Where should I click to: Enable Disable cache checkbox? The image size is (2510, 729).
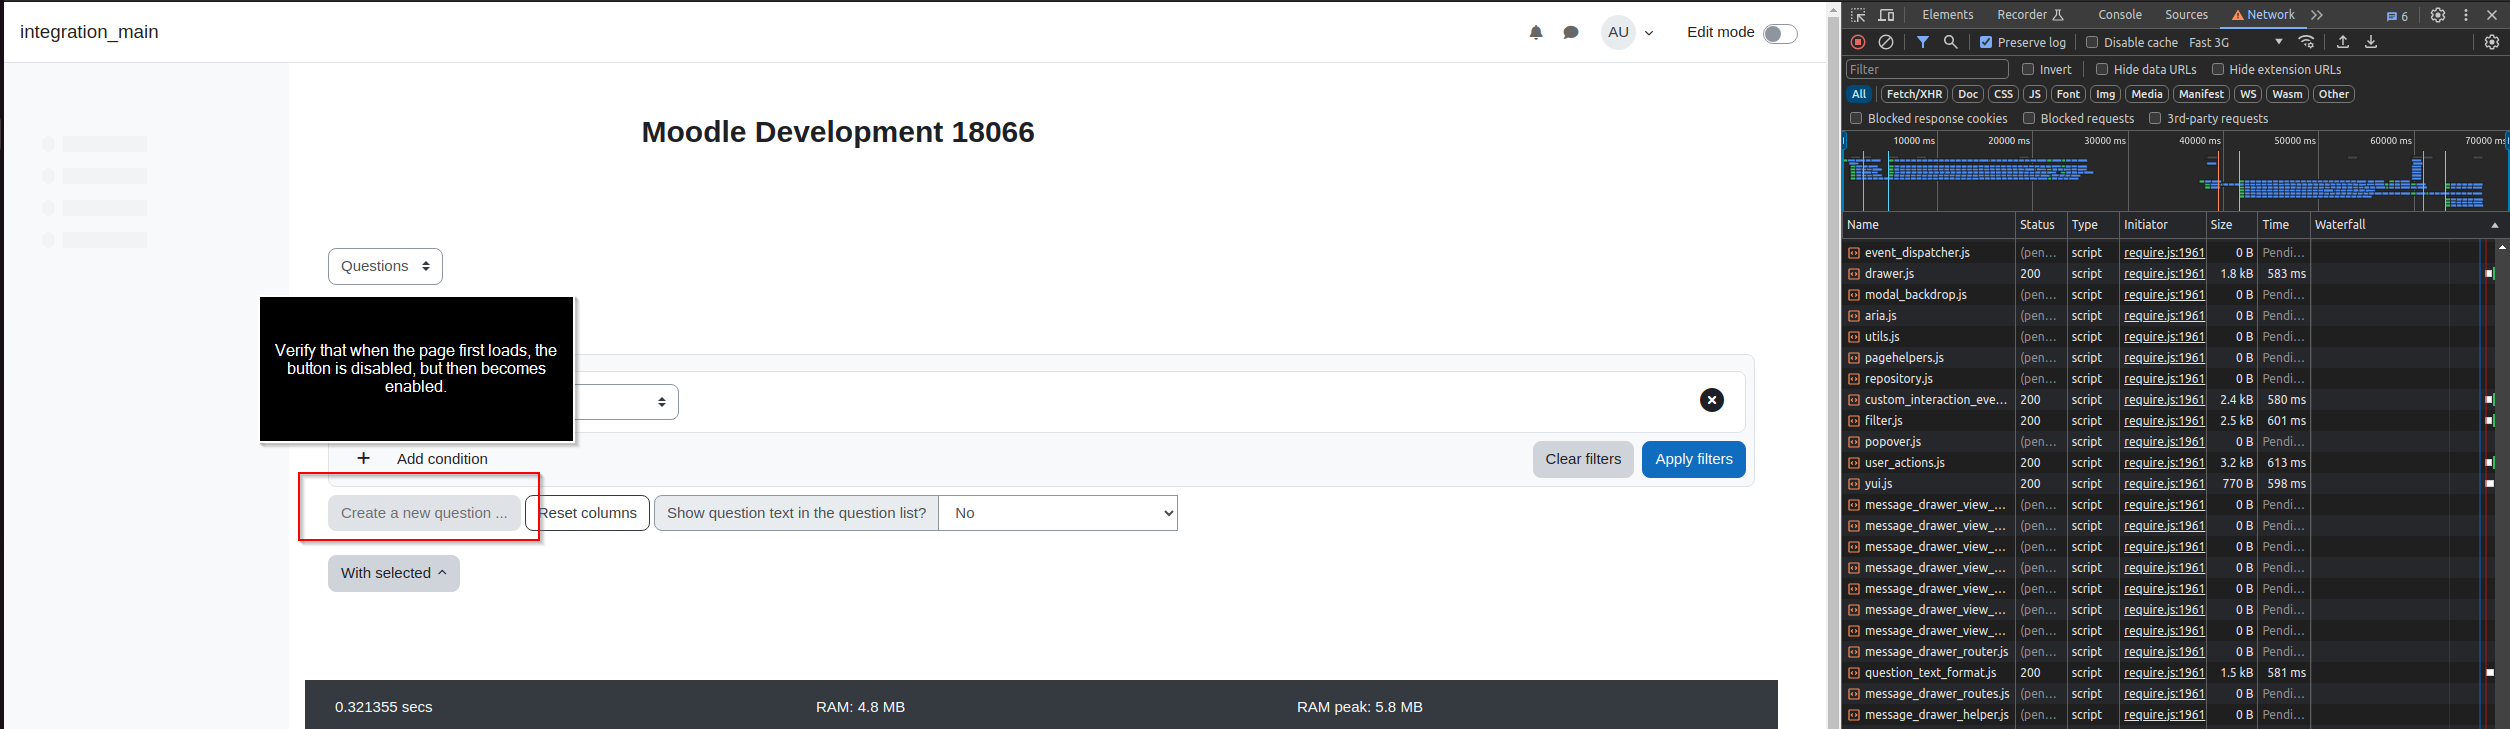pyautogui.click(x=2092, y=42)
